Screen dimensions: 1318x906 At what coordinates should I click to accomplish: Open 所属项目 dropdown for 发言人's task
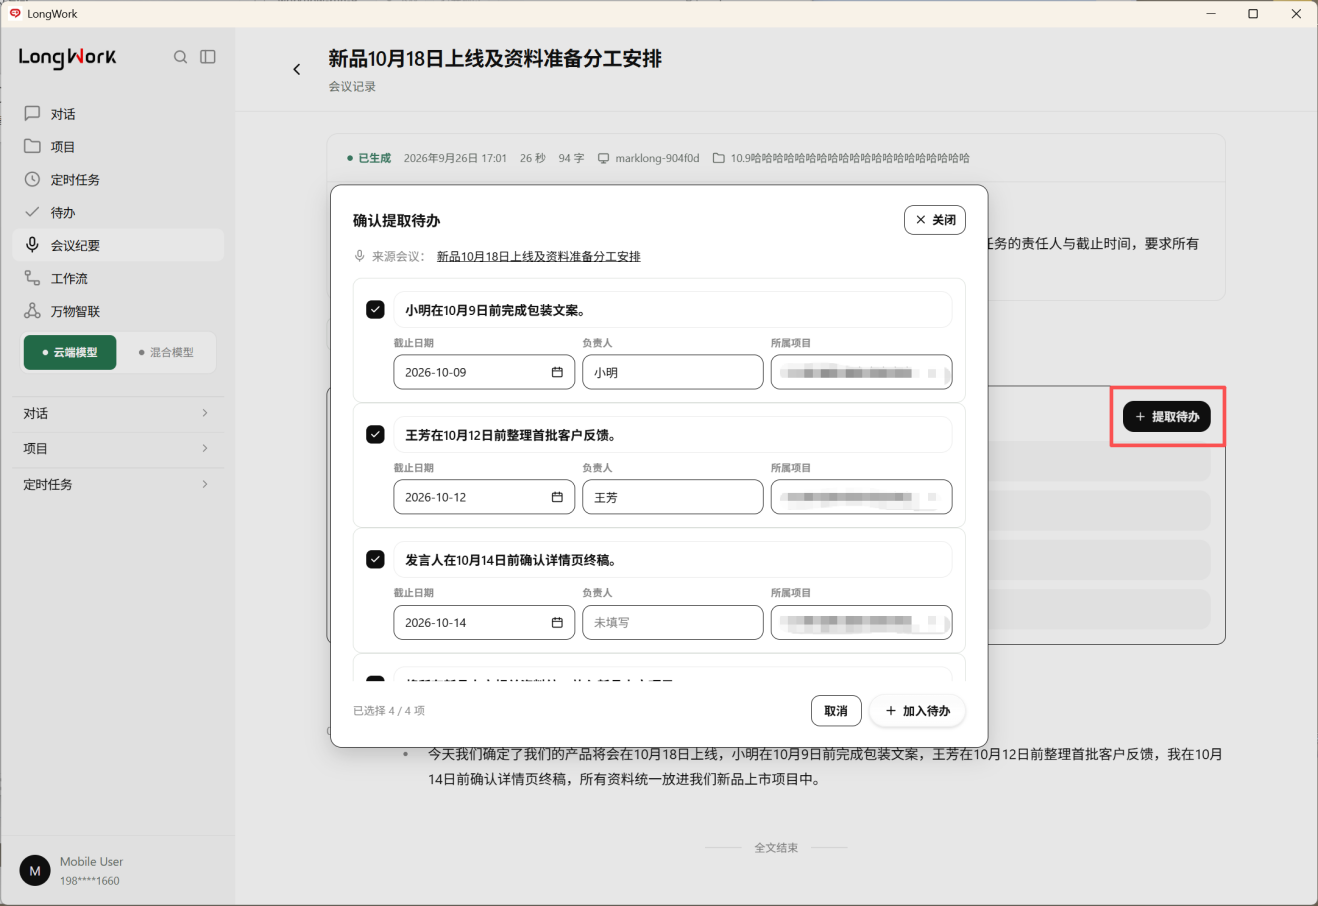pyautogui.click(x=861, y=622)
